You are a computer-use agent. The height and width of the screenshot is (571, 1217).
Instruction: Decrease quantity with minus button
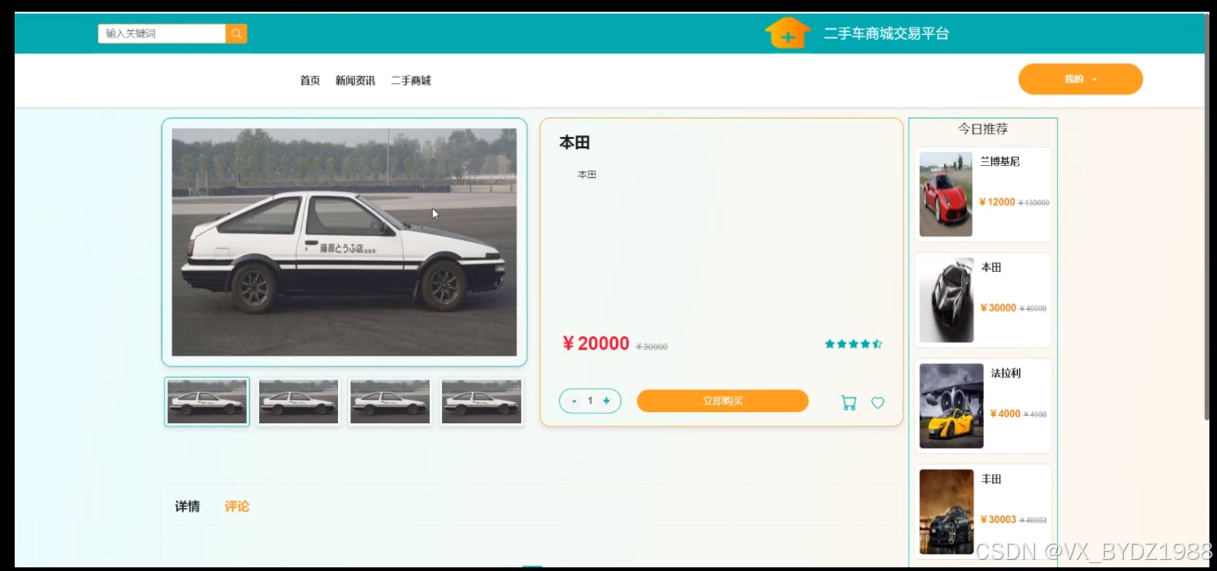[x=574, y=401]
